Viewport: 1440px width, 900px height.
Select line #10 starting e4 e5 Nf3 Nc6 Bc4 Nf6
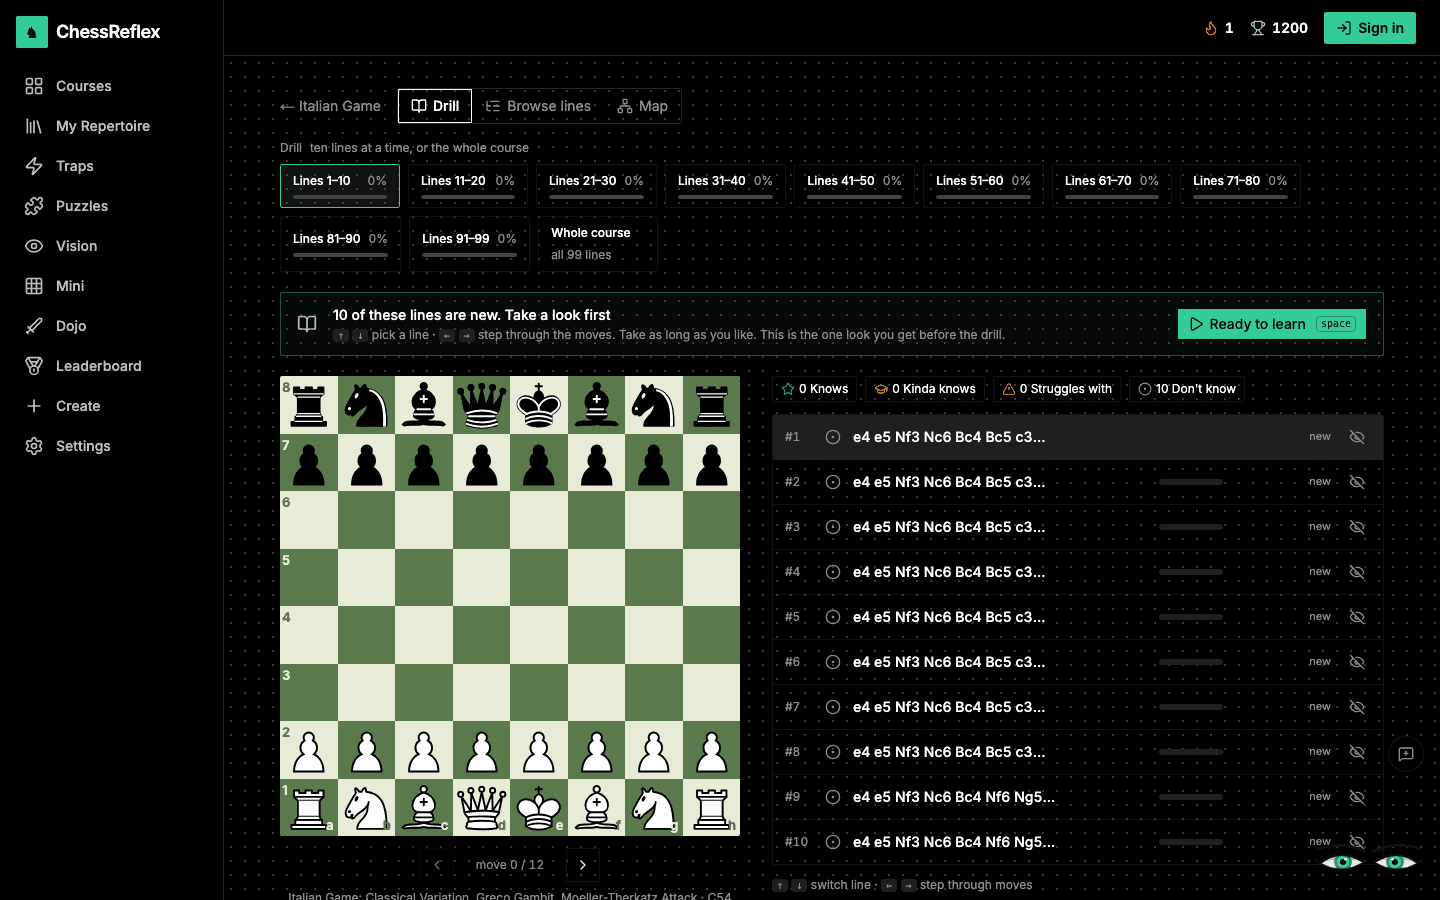[1078, 842]
